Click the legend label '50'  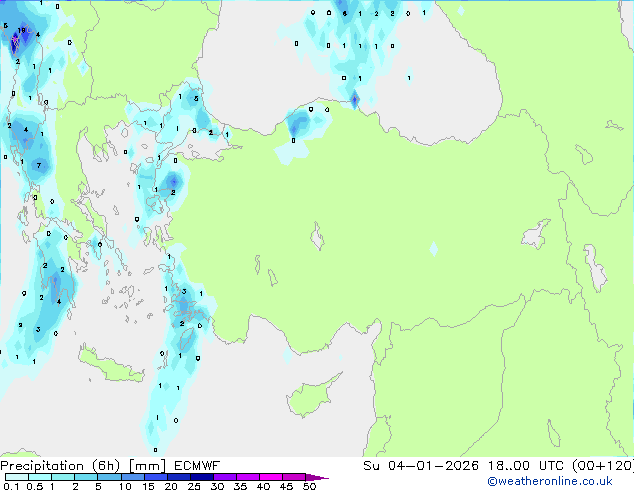tap(309, 486)
